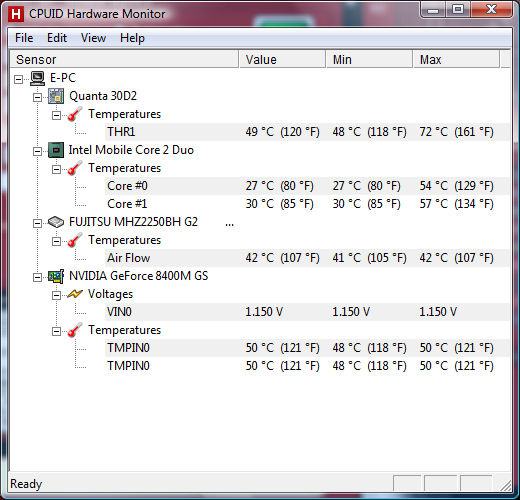Image resolution: width=520 pixels, height=500 pixels.
Task: Click the Sensor column header
Action: (x=124, y=59)
